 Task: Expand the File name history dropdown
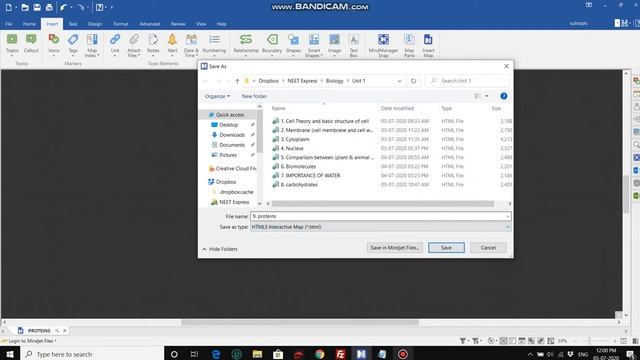pyautogui.click(x=508, y=216)
